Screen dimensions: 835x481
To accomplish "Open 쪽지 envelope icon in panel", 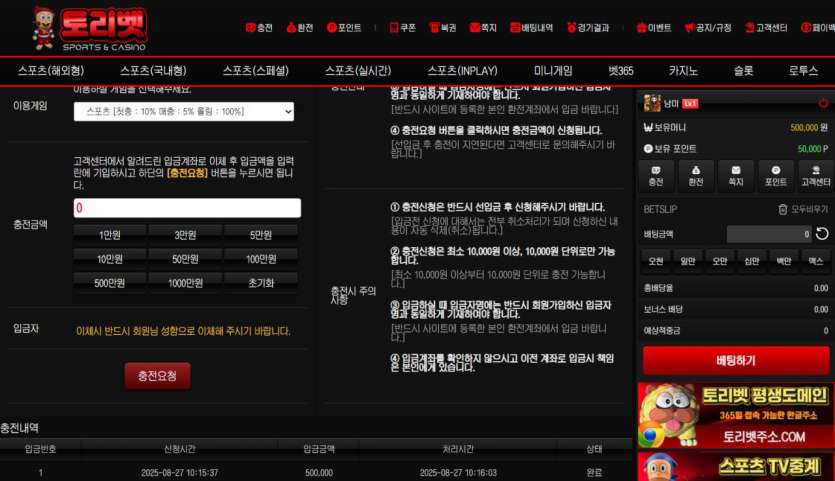I will (x=736, y=175).
